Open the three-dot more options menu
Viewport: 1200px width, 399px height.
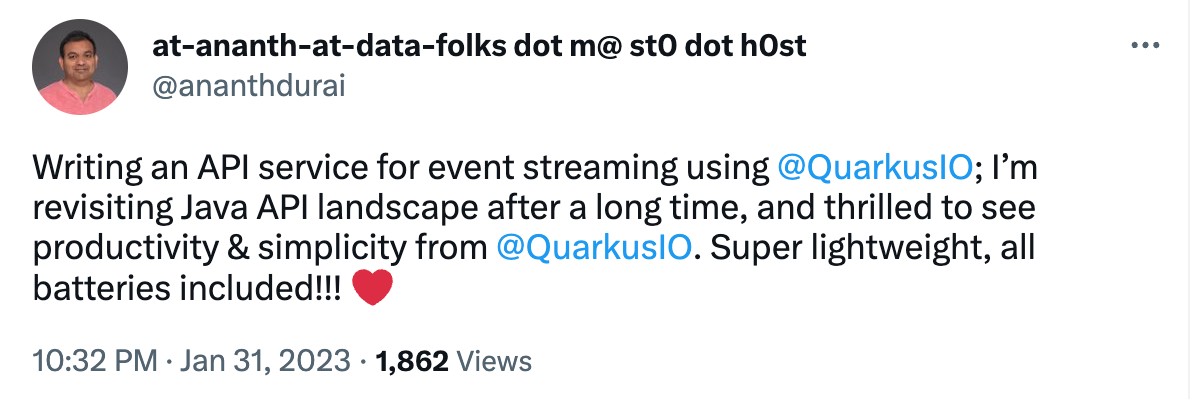tap(1143, 46)
